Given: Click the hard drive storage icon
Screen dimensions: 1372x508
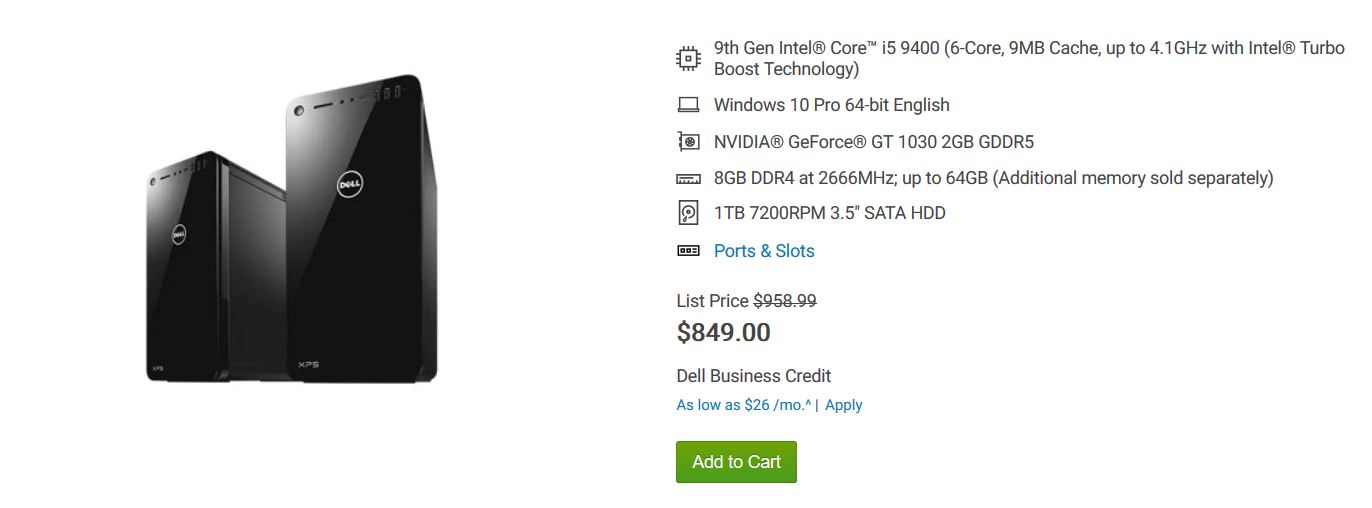Looking at the screenshot, I should 688,213.
